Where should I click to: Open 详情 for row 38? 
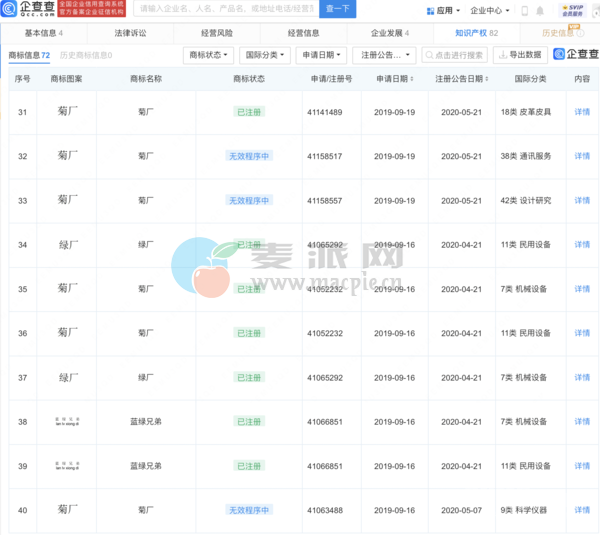tap(582, 422)
